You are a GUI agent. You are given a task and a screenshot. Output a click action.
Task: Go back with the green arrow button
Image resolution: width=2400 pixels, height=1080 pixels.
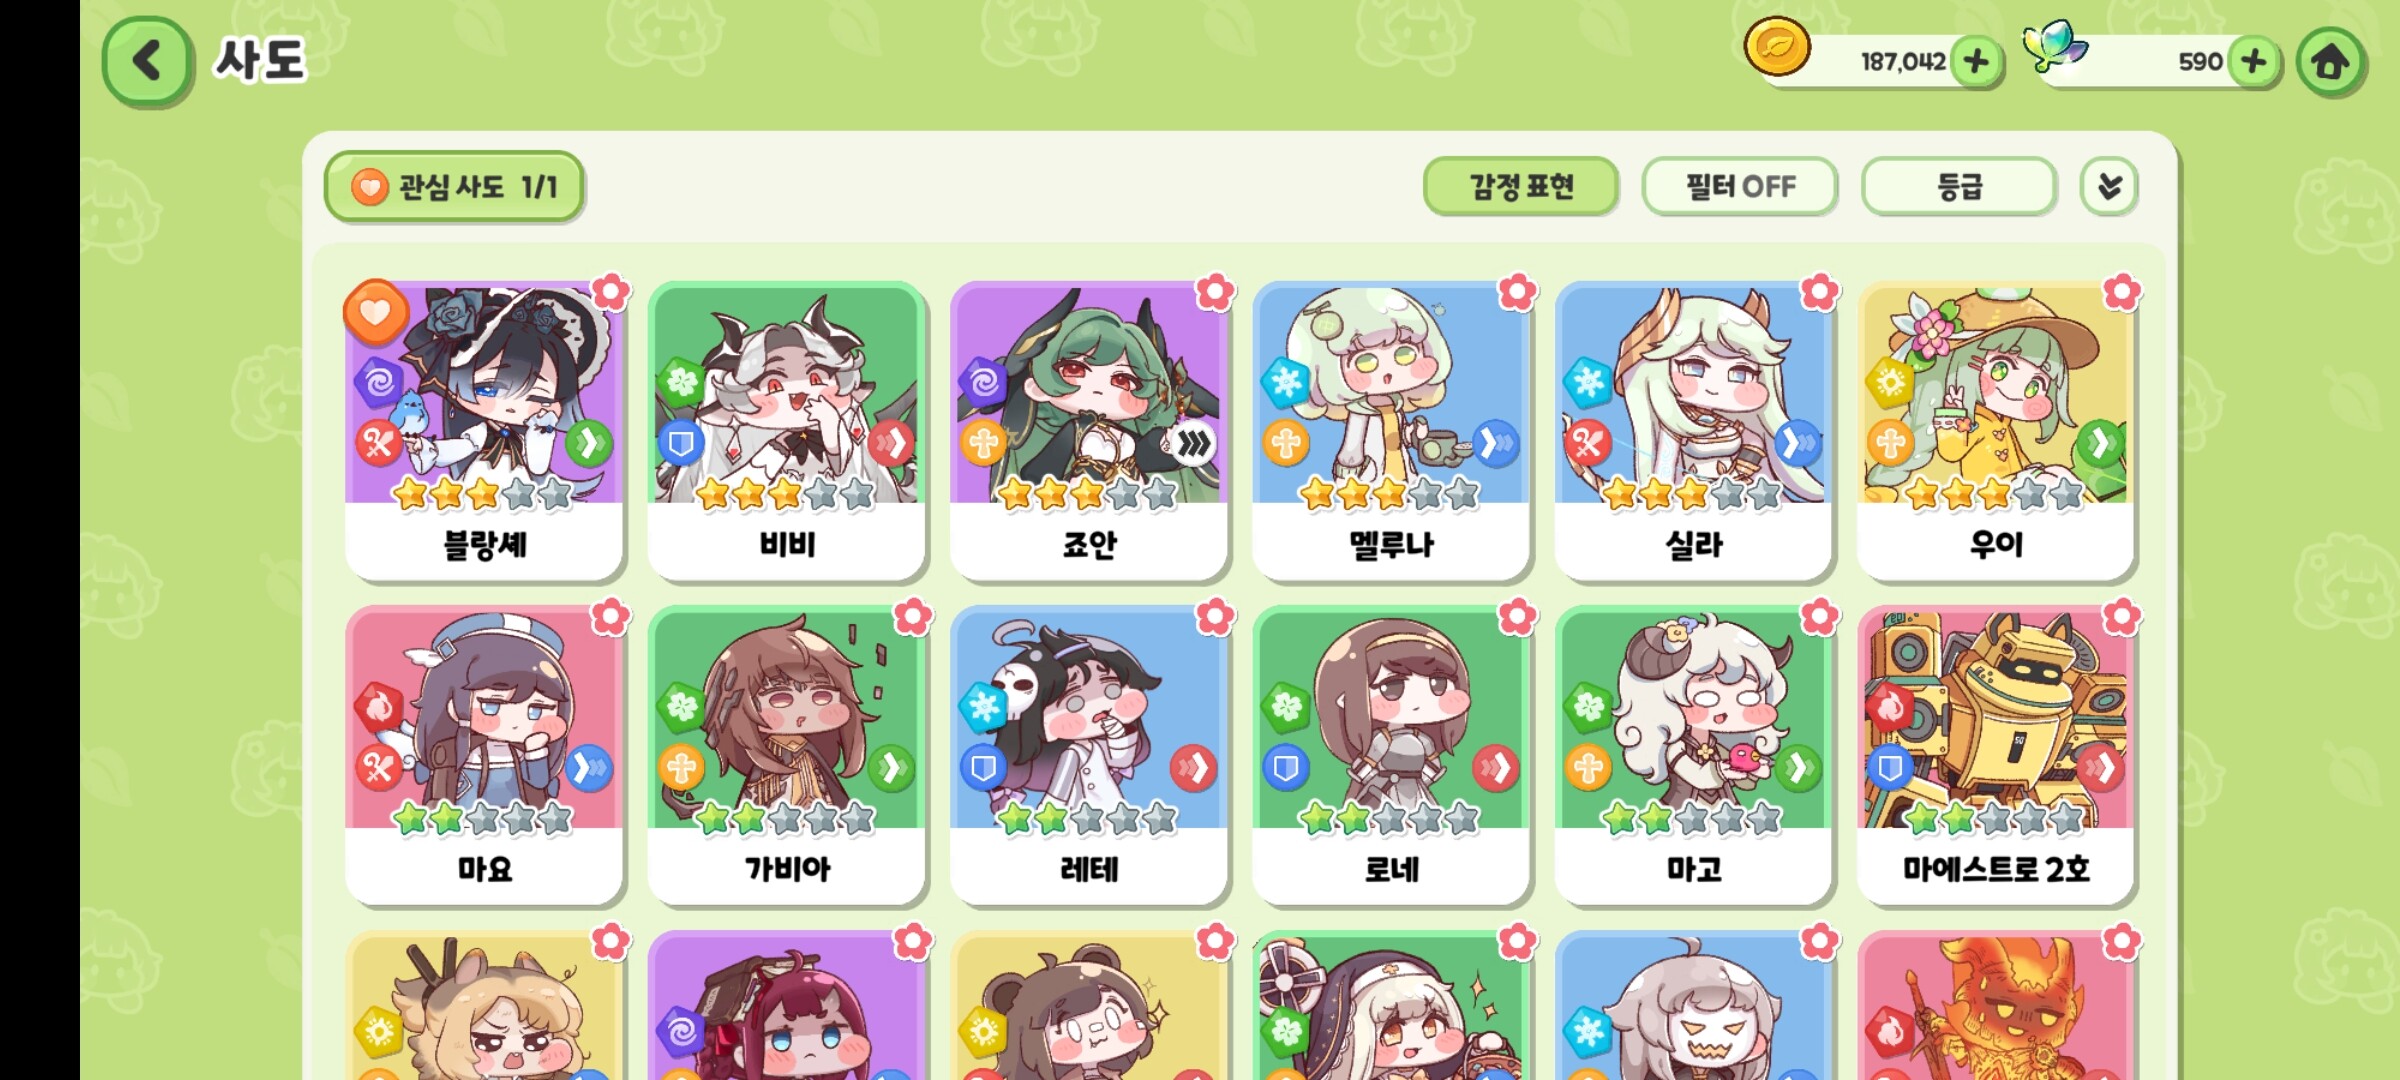(147, 61)
